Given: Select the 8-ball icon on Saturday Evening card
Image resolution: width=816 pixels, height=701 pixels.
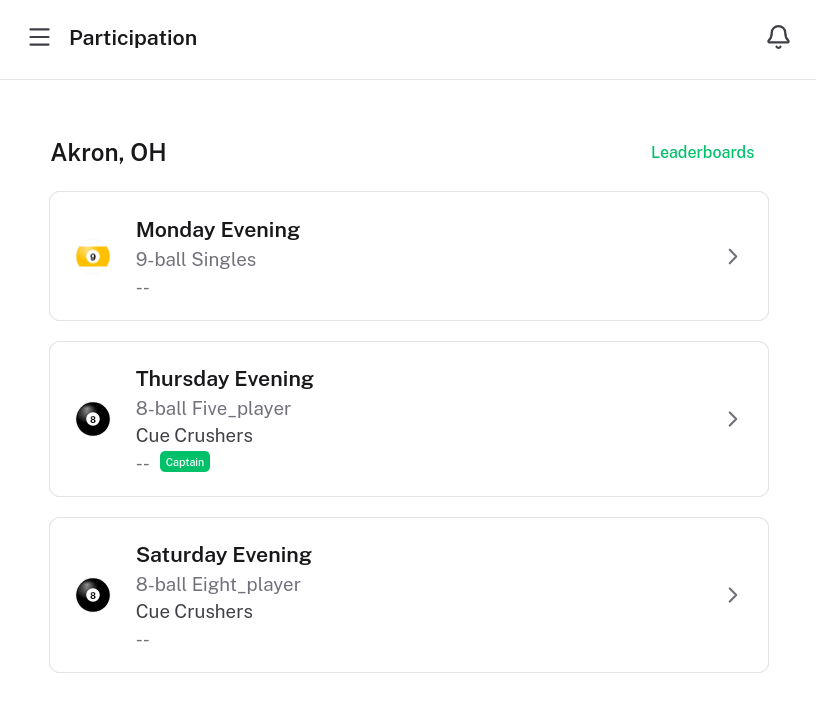Looking at the screenshot, I should click(93, 595).
